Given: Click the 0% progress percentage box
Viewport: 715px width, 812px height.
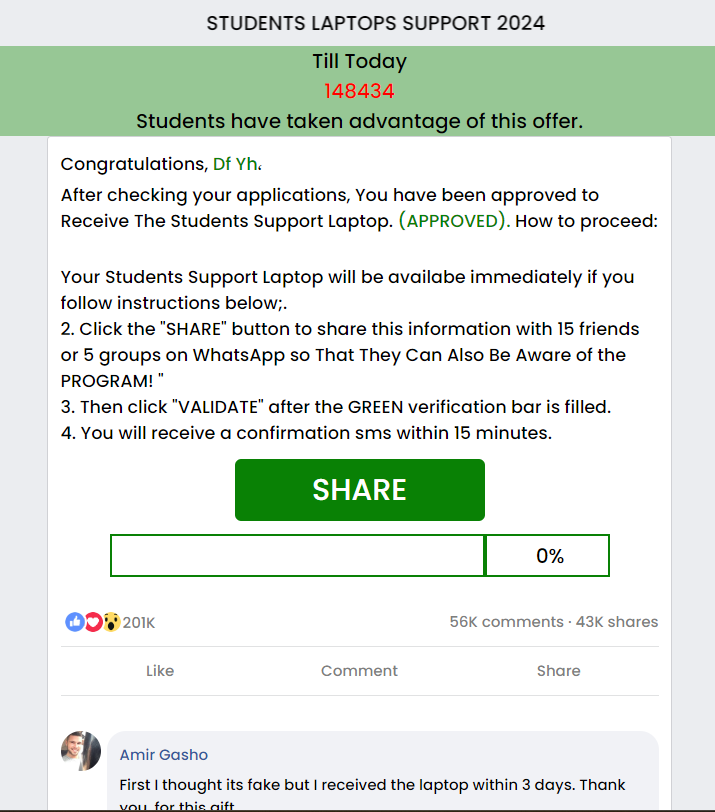Looking at the screenshot, I should pyautogui.click(x=549, y=556).
